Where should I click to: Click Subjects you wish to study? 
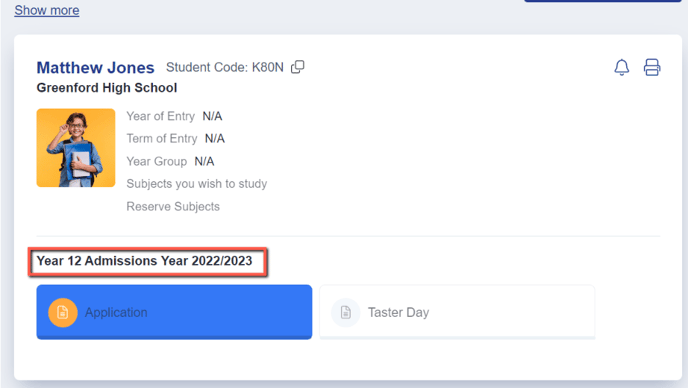197,183
